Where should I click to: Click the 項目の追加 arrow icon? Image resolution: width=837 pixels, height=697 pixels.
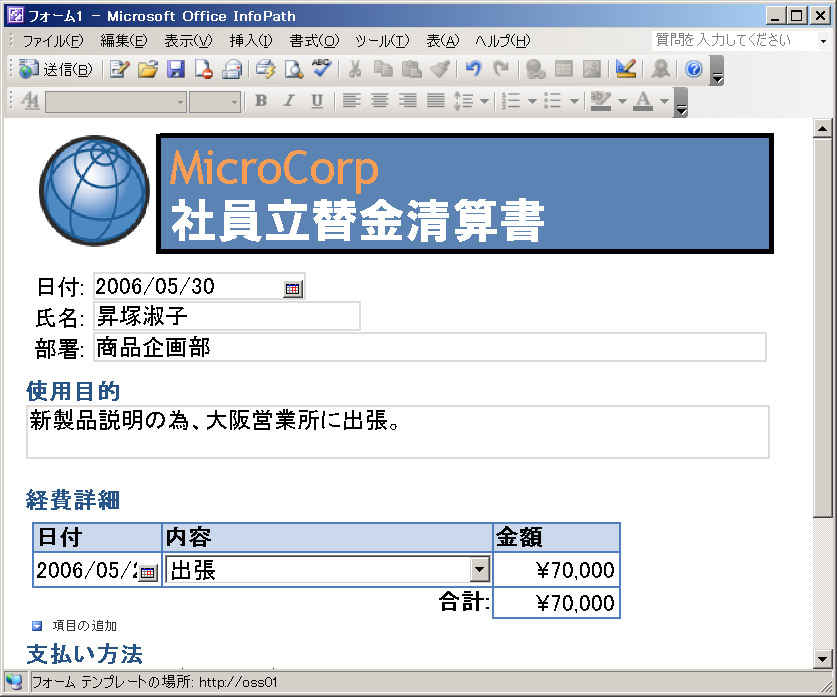pyautogui.click(x=37, y=625)
